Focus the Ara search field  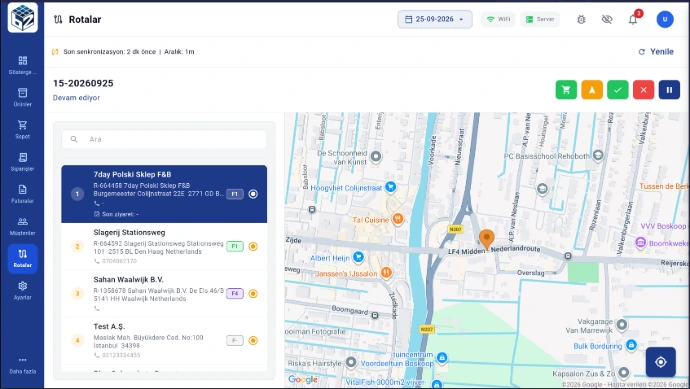coord(164,139)
